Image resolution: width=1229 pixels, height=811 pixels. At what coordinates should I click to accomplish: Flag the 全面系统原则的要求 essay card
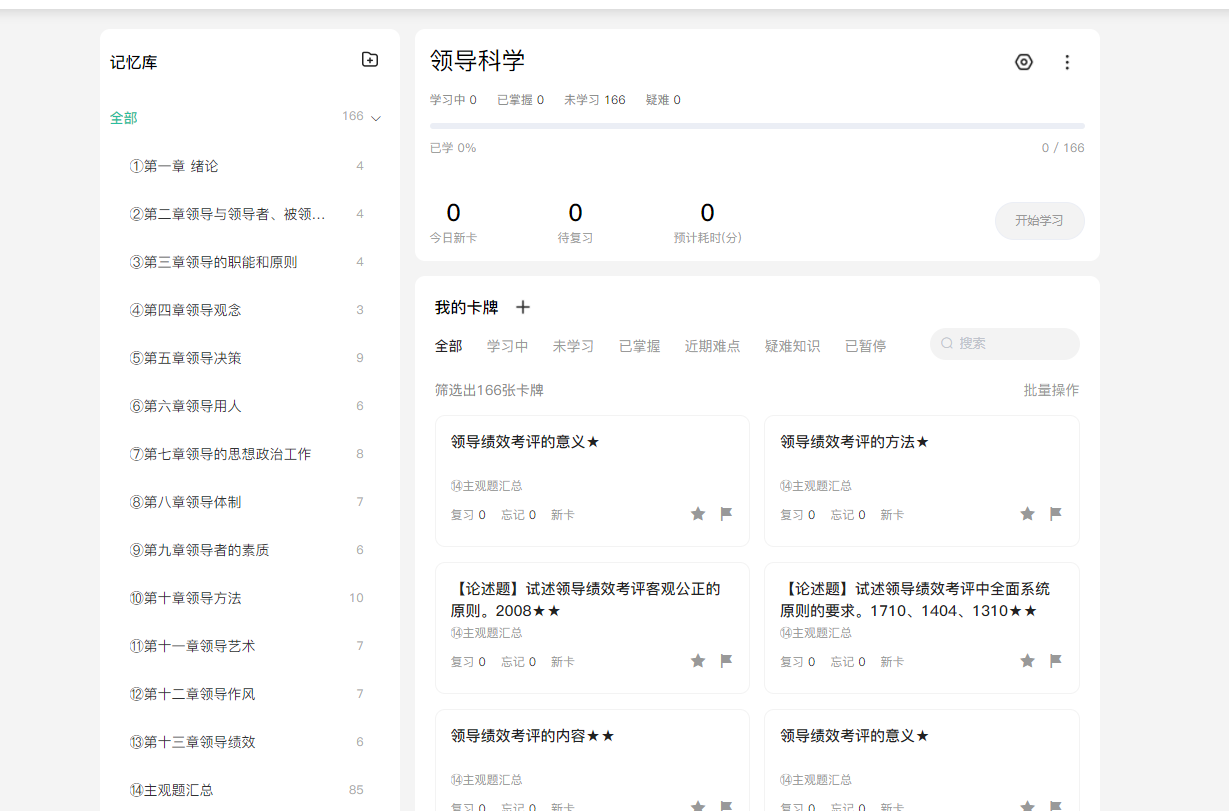click(x=1056, y=661)
